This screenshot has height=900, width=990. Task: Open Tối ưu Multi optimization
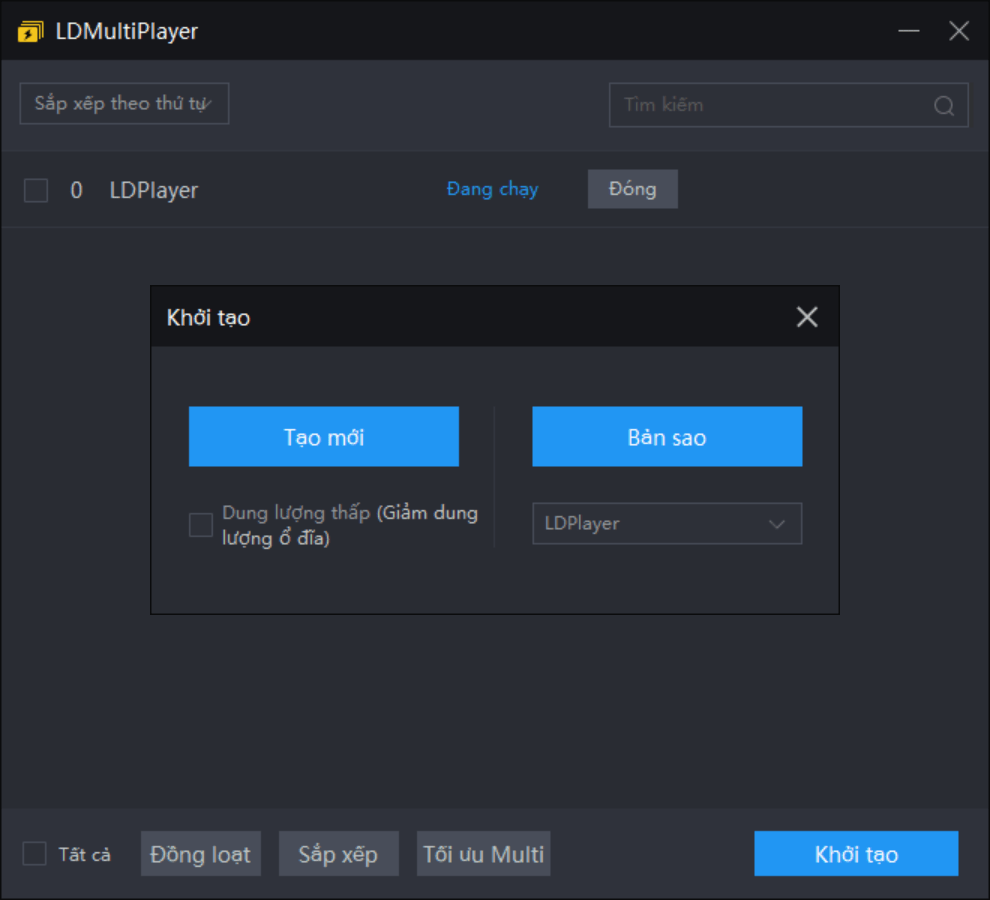tap(483, 853)
